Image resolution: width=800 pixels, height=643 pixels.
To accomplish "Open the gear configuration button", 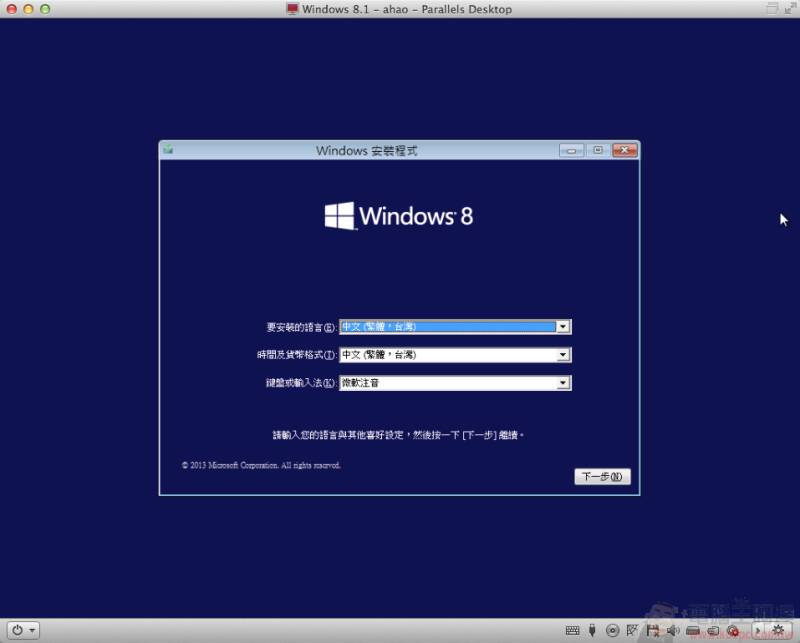I will 778,631.
